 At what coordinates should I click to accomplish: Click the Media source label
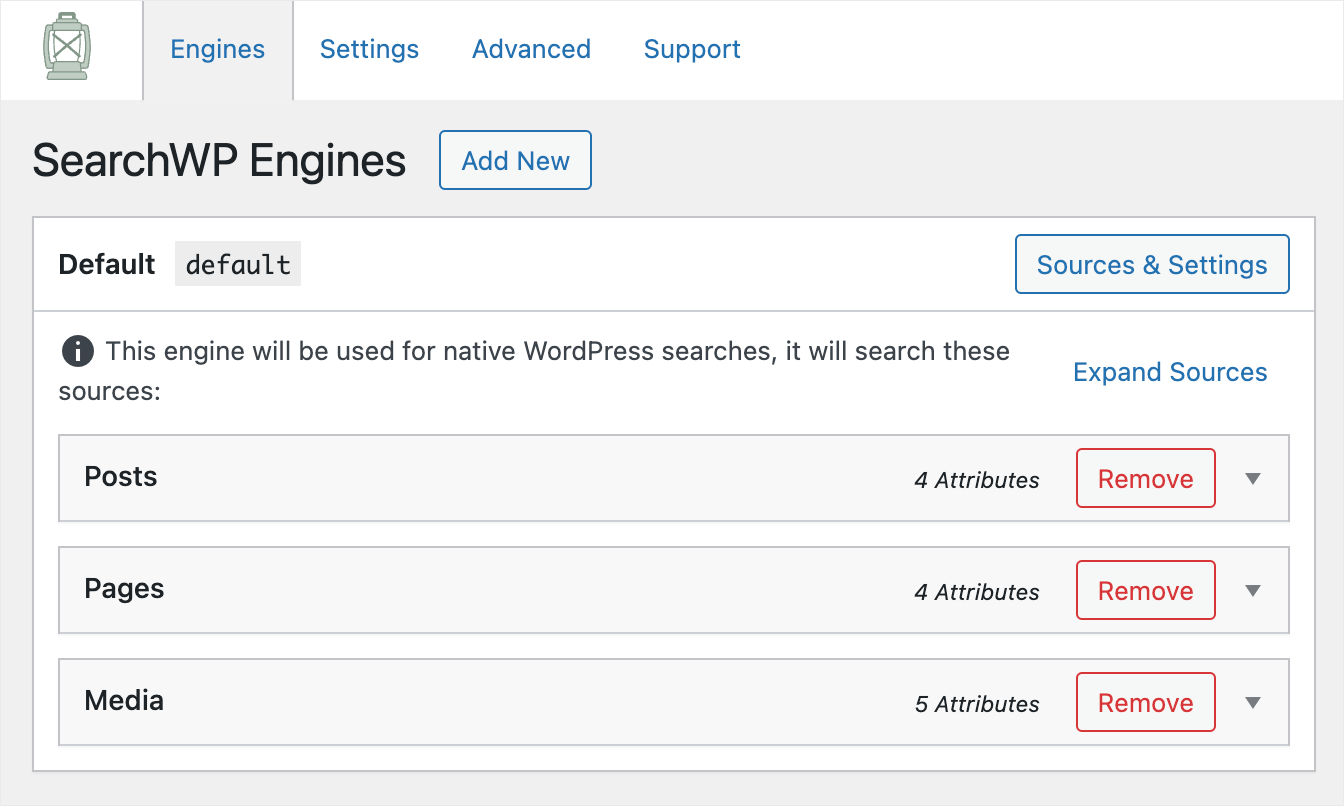(124, 701)
